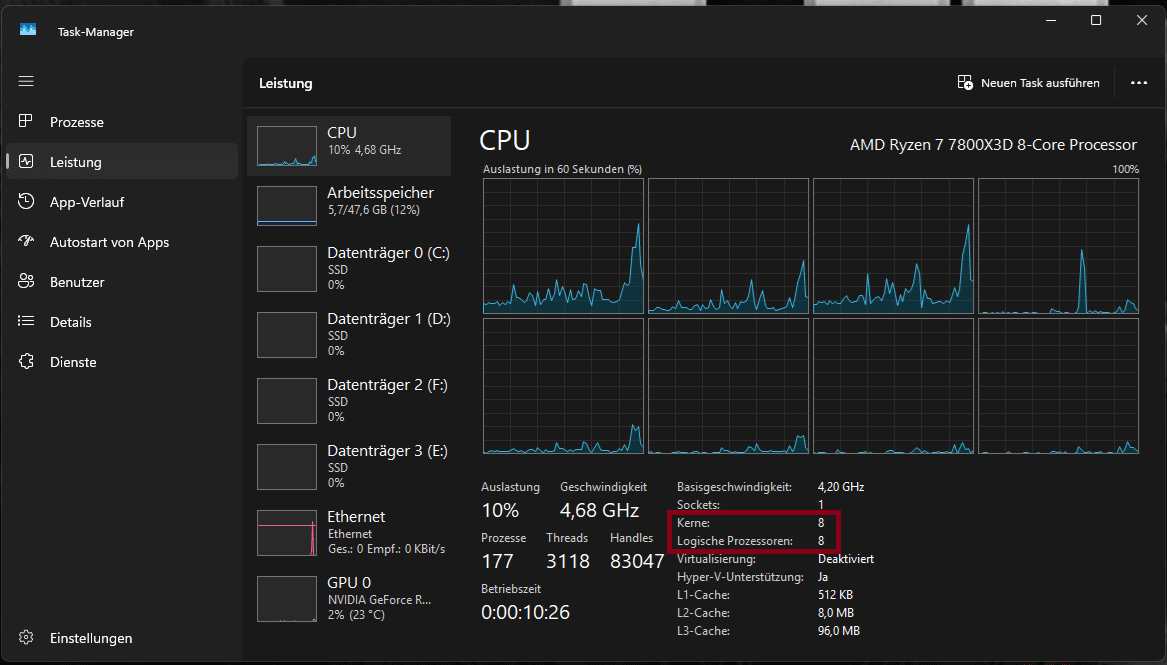The width and height of the screenshot is (1167, 665).
Task: Click the Prozesse sidebar icon
Action: [26, 121]
